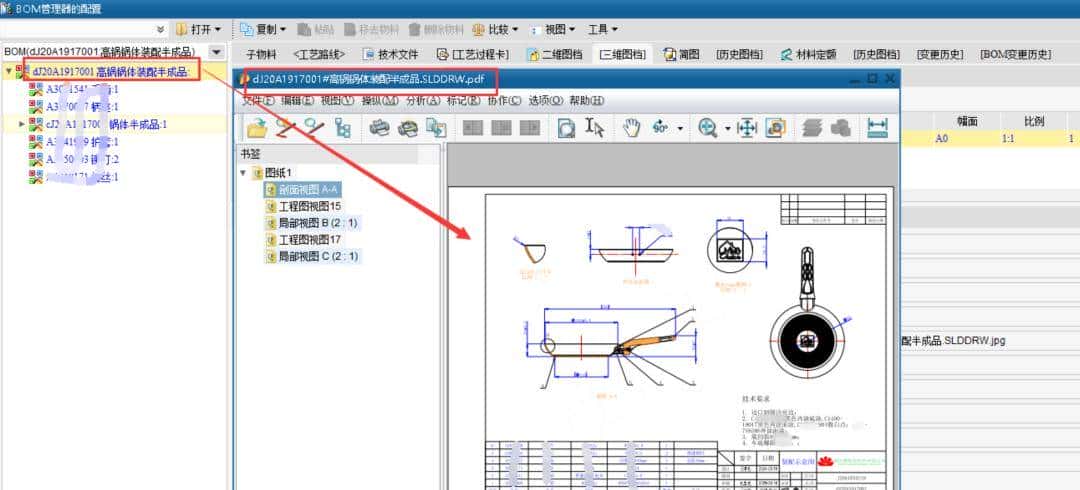This screenshot has height=490, width=1080.
Task: Click the double chevron toolbar overflow arrow
Action: click(x=160, y=30)
